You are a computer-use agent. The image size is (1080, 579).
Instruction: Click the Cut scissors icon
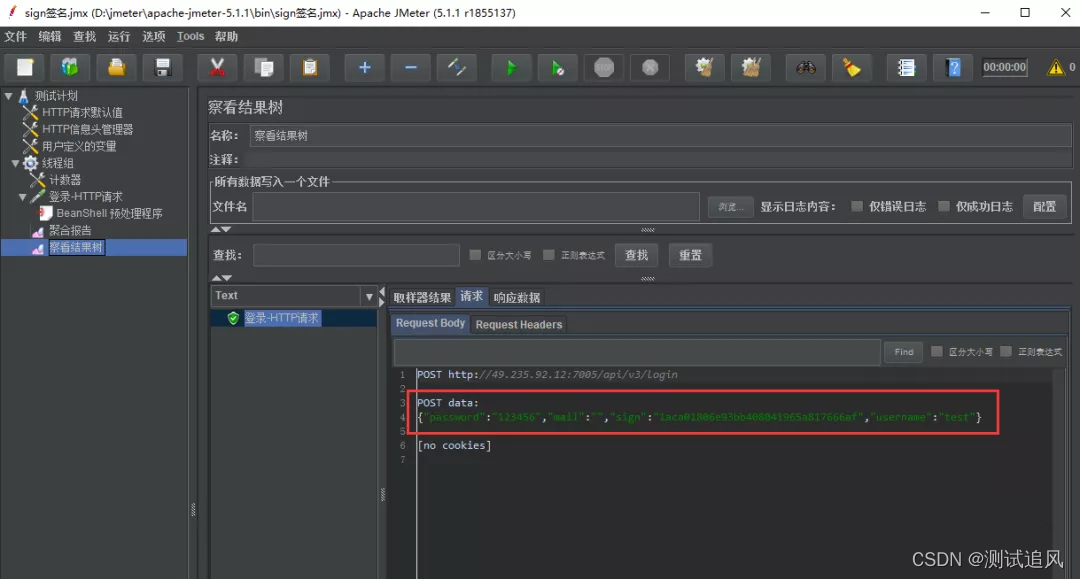point(217,67)
